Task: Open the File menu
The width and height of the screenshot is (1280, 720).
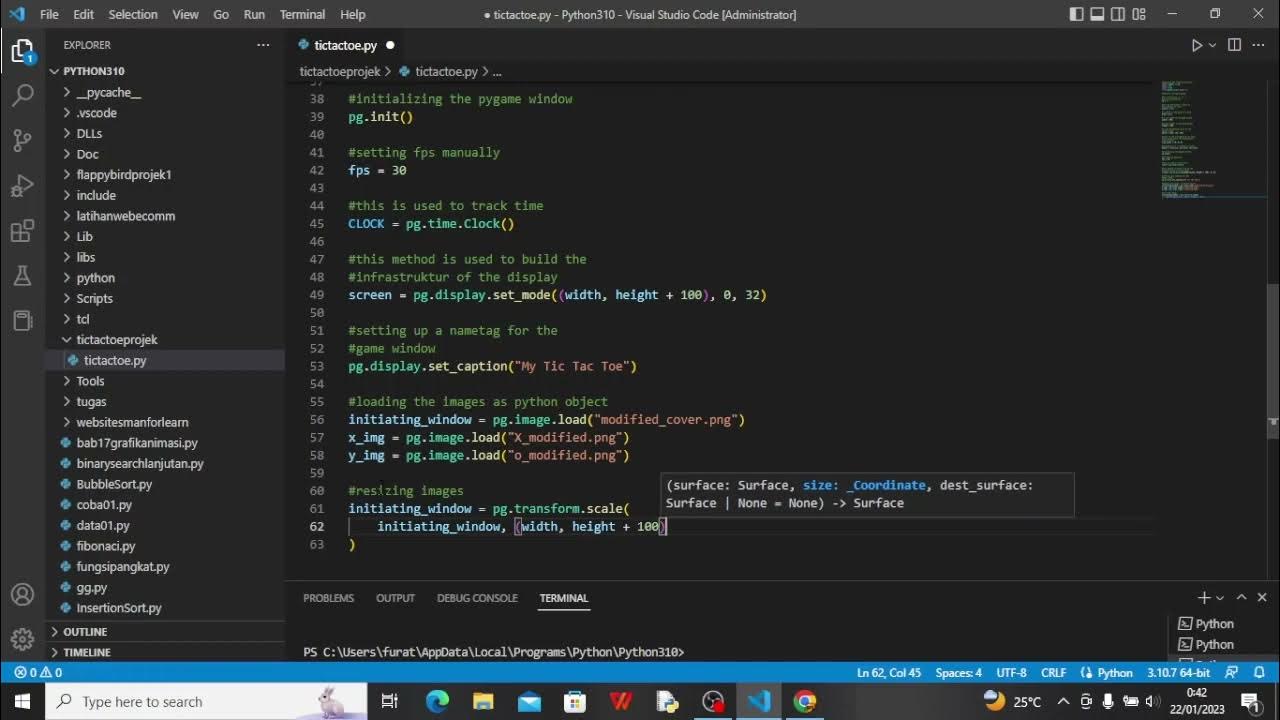Action: coord(49,14)
